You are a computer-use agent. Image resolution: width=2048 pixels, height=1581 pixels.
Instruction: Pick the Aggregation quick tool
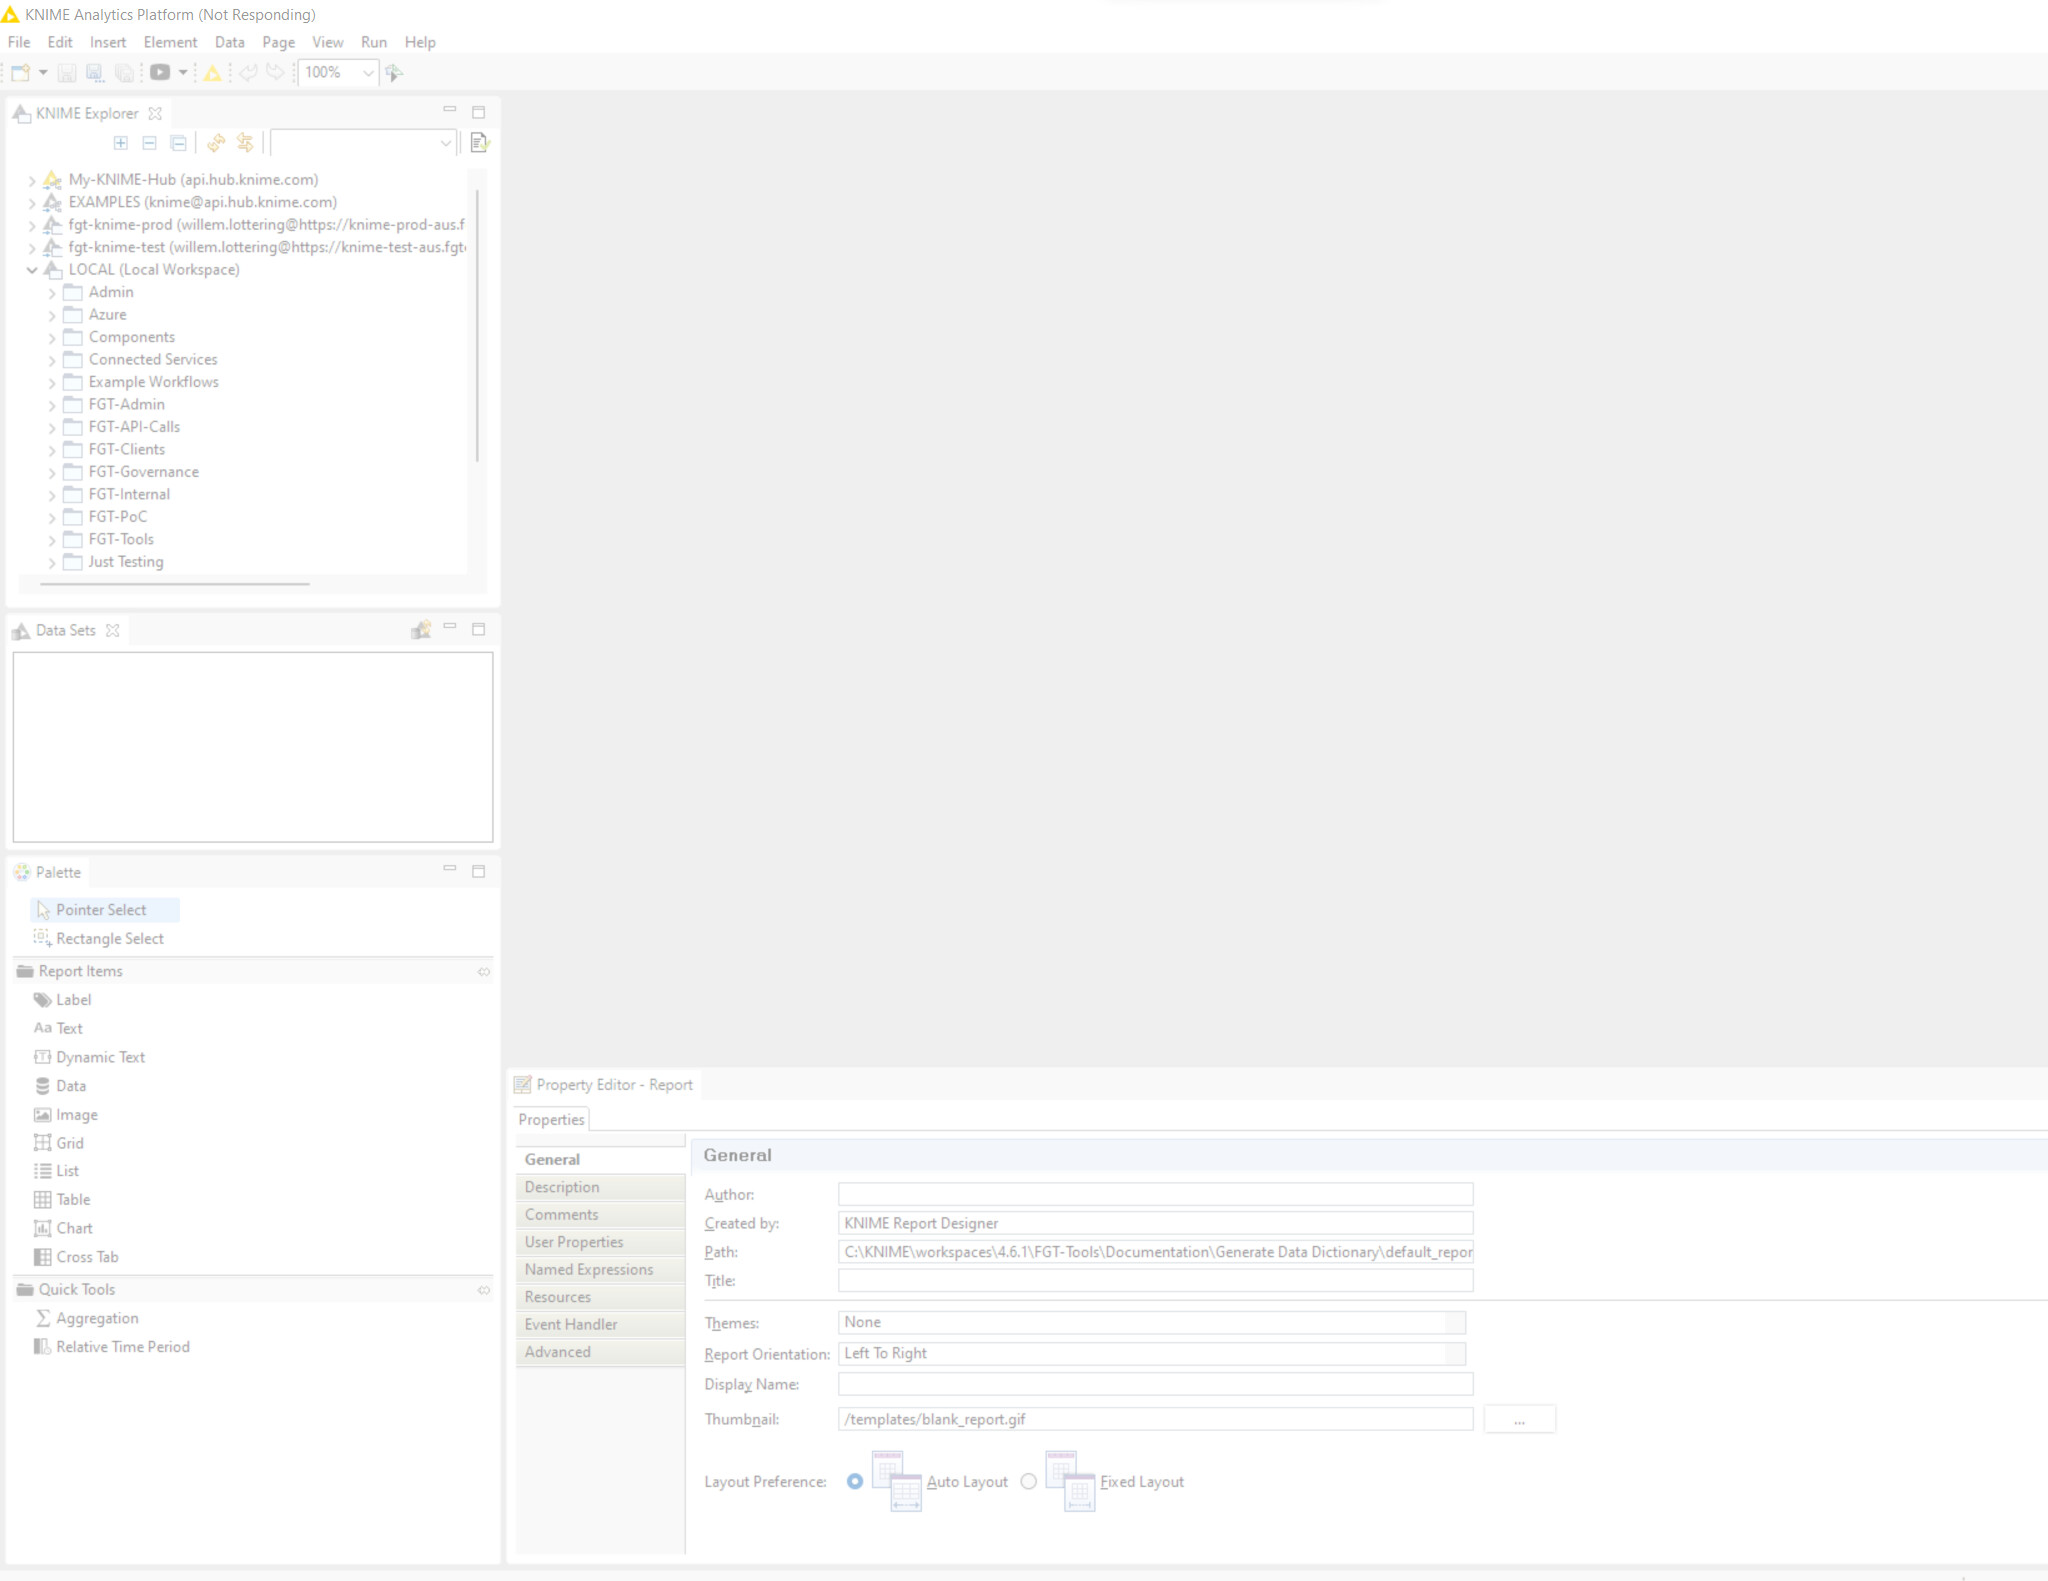click(x=87, y=1319)
